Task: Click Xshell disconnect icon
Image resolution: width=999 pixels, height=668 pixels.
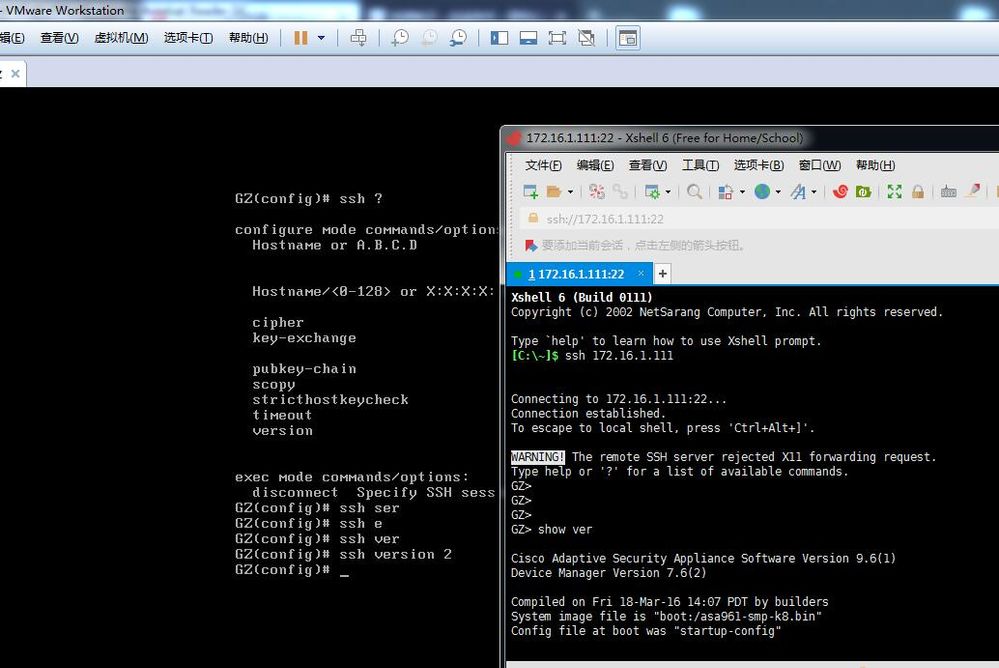Action: pos(597,192)
